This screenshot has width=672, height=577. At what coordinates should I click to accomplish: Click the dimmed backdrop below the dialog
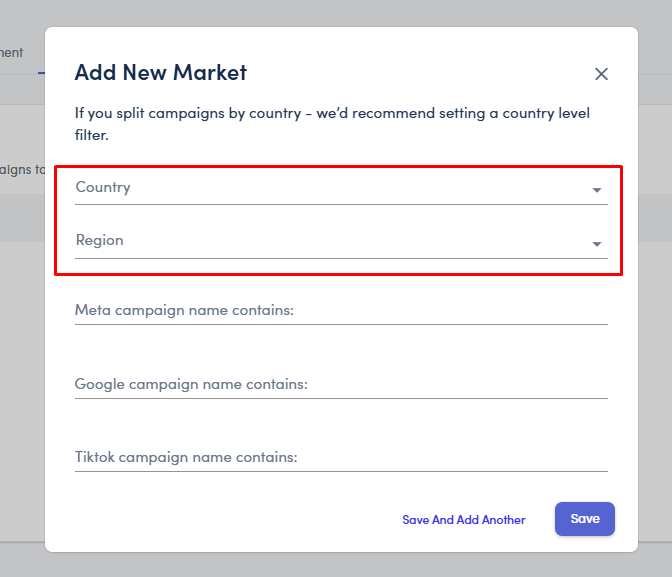coord(340,564)
